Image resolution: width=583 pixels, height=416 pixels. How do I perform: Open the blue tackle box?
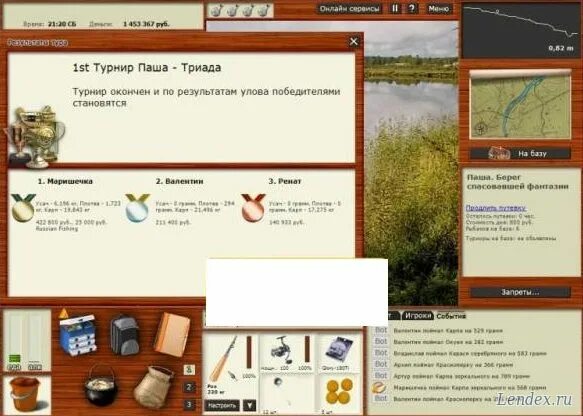click(x=77, y=334)
